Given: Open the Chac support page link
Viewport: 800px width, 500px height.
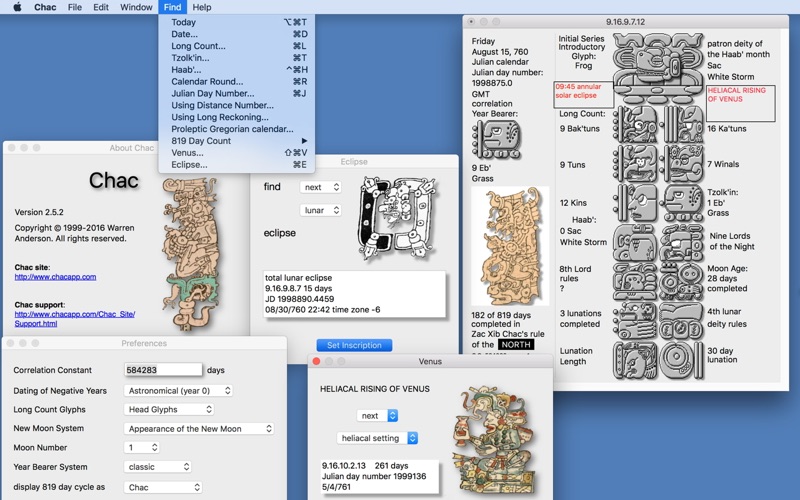Looking at the screenshot, I should click(74, 319).
